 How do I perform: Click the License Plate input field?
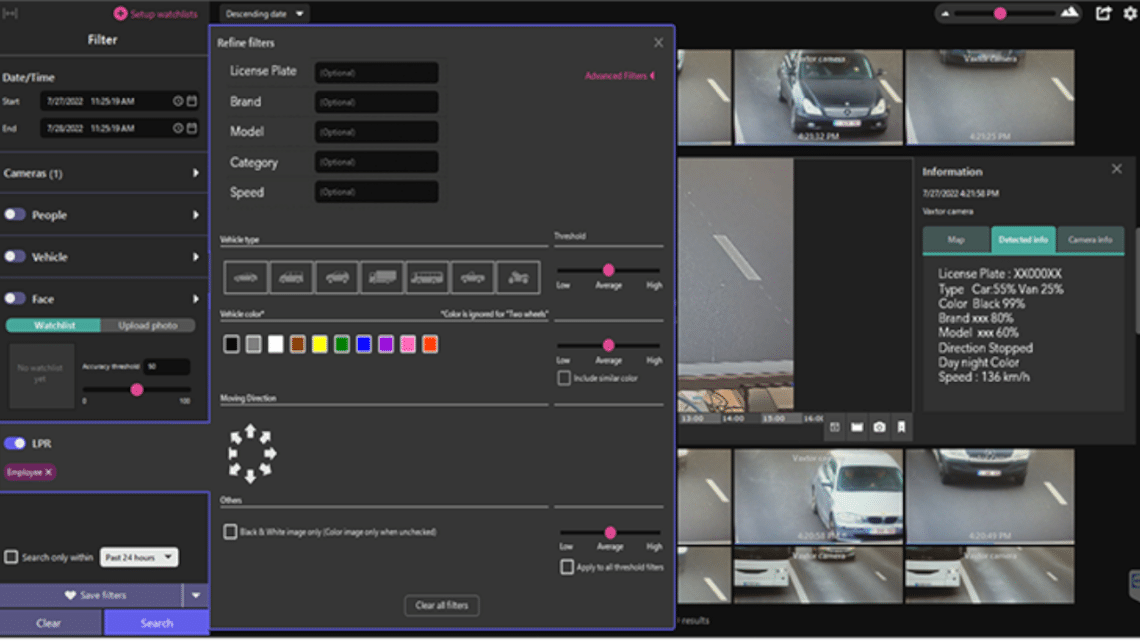(376, 72)
